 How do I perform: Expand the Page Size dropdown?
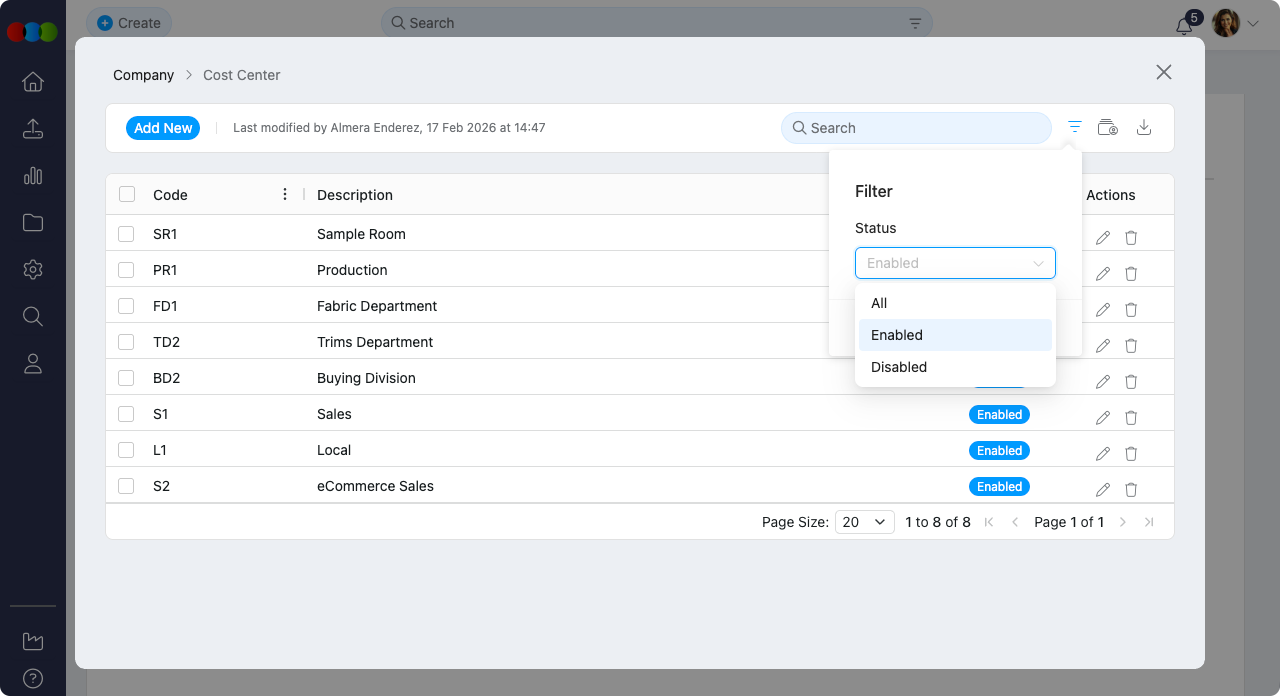coord(865,522)
